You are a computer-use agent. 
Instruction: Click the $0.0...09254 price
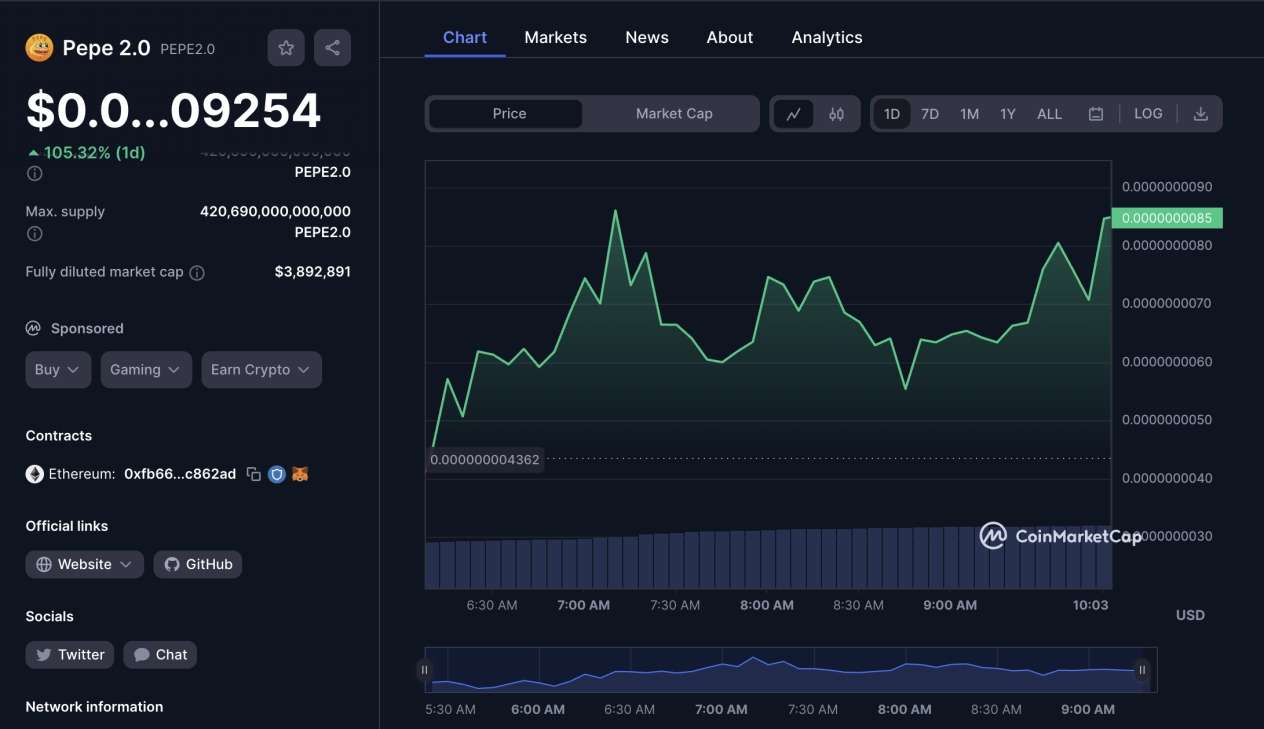(173, 111)
